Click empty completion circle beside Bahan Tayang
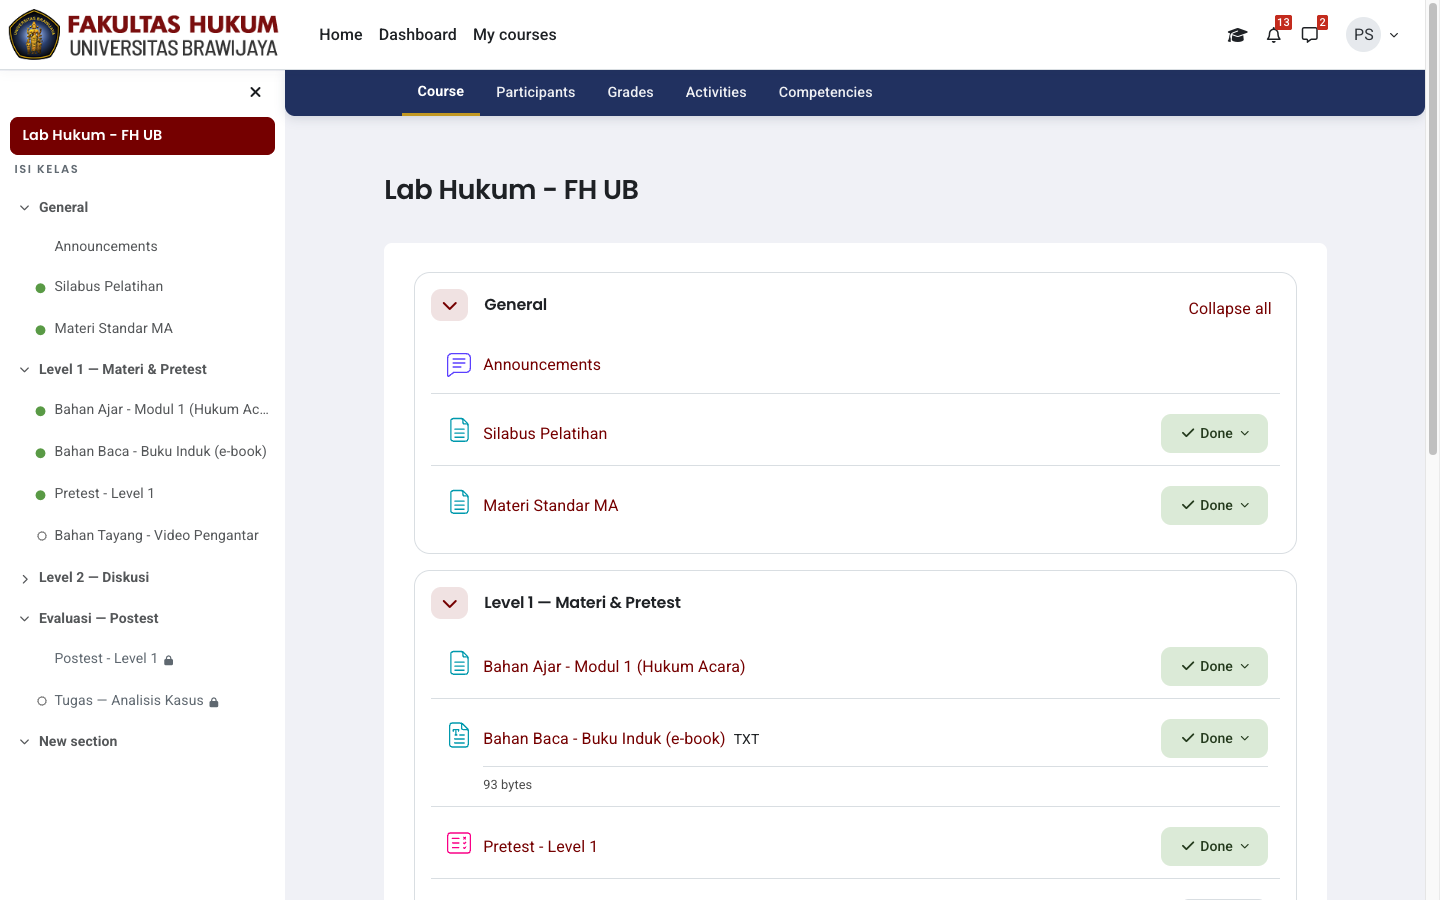Screen dimensions: 1440x900 click(x=42, y=536)
